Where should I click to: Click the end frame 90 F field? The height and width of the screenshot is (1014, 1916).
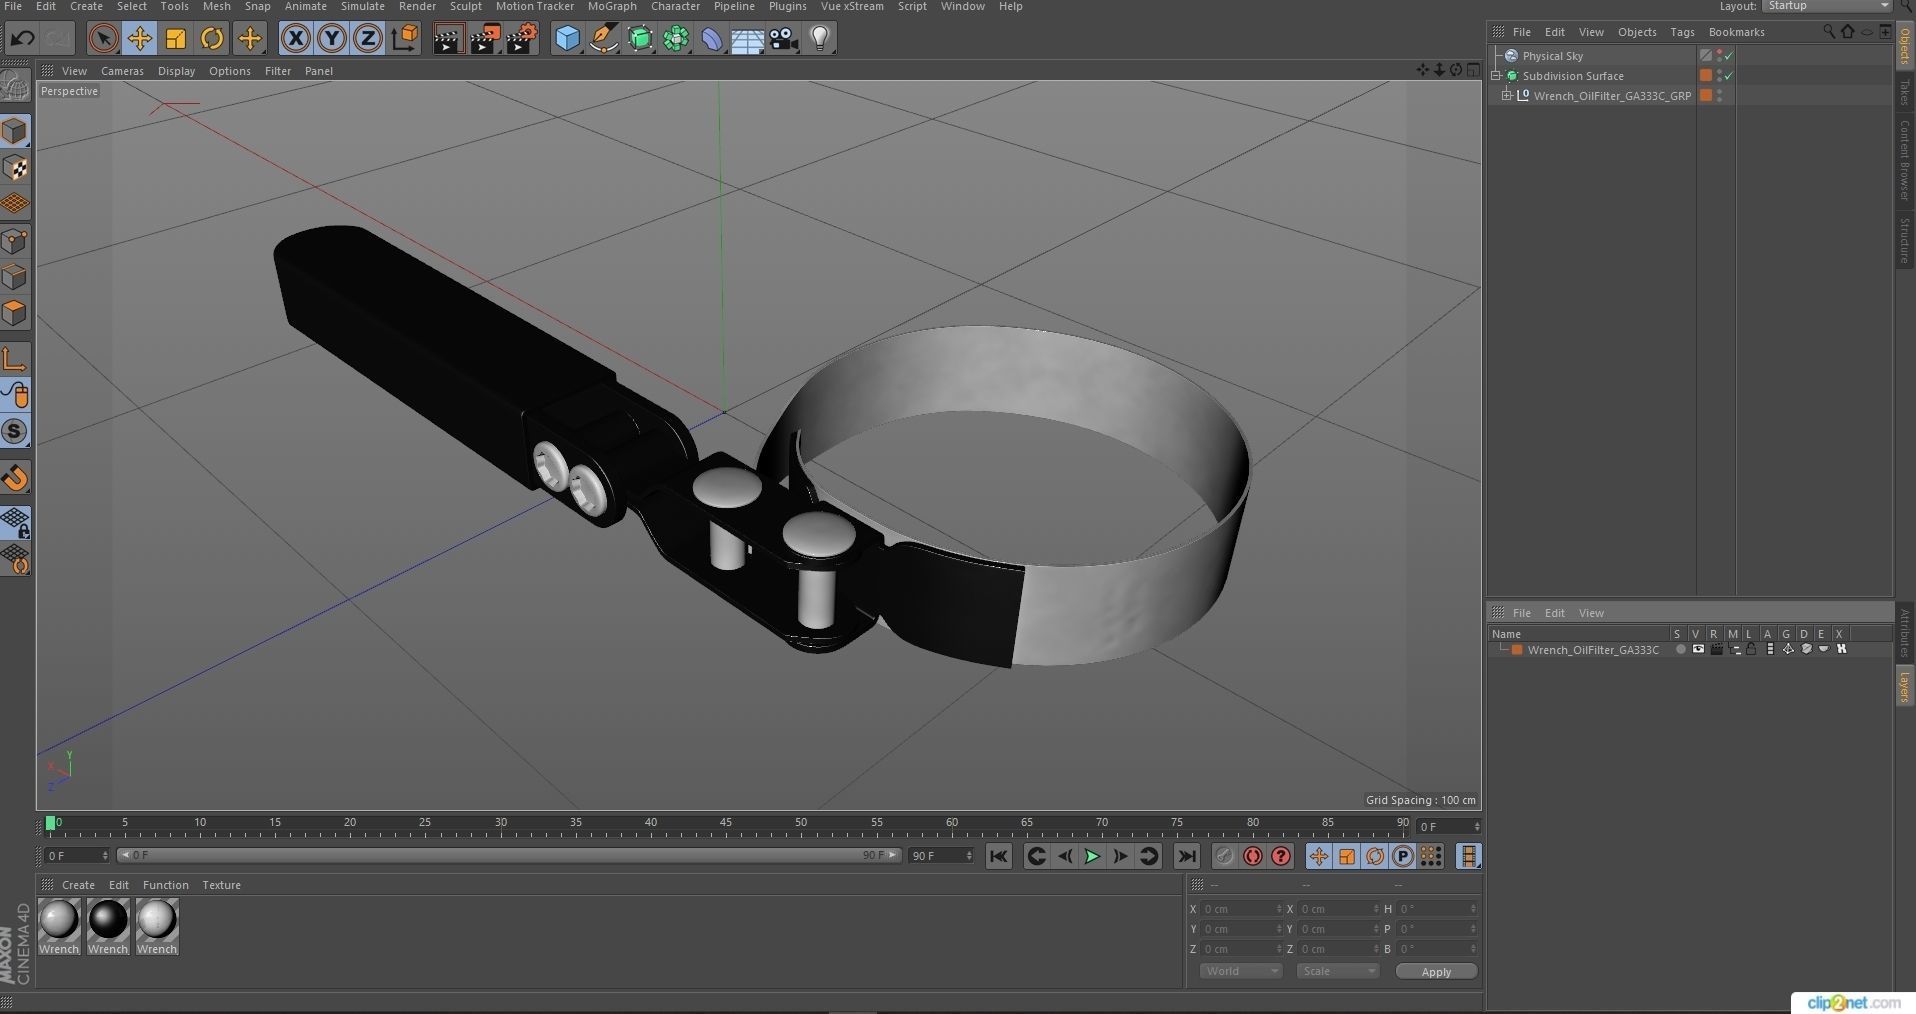(x=941, y=856)
